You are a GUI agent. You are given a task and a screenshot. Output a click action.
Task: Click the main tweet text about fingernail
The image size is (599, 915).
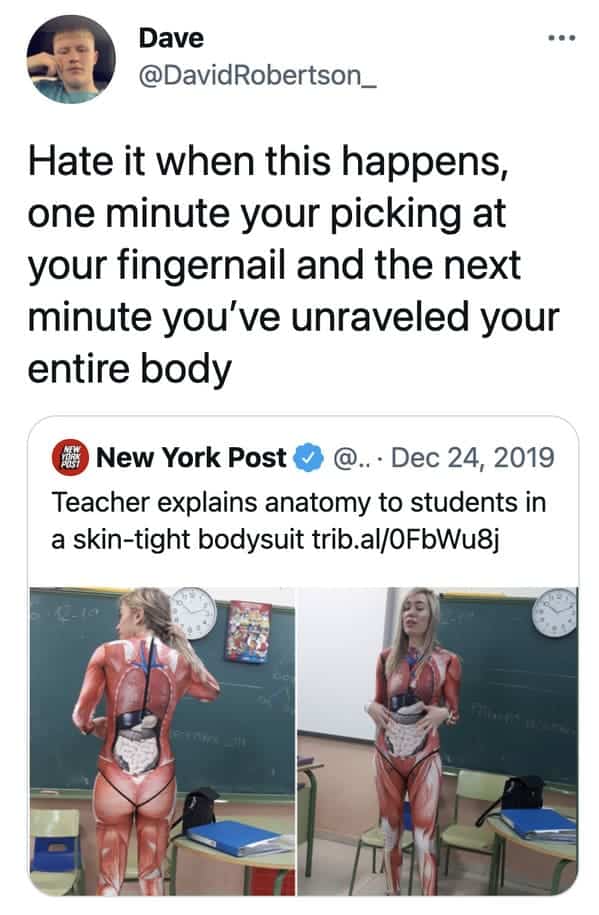294,266
